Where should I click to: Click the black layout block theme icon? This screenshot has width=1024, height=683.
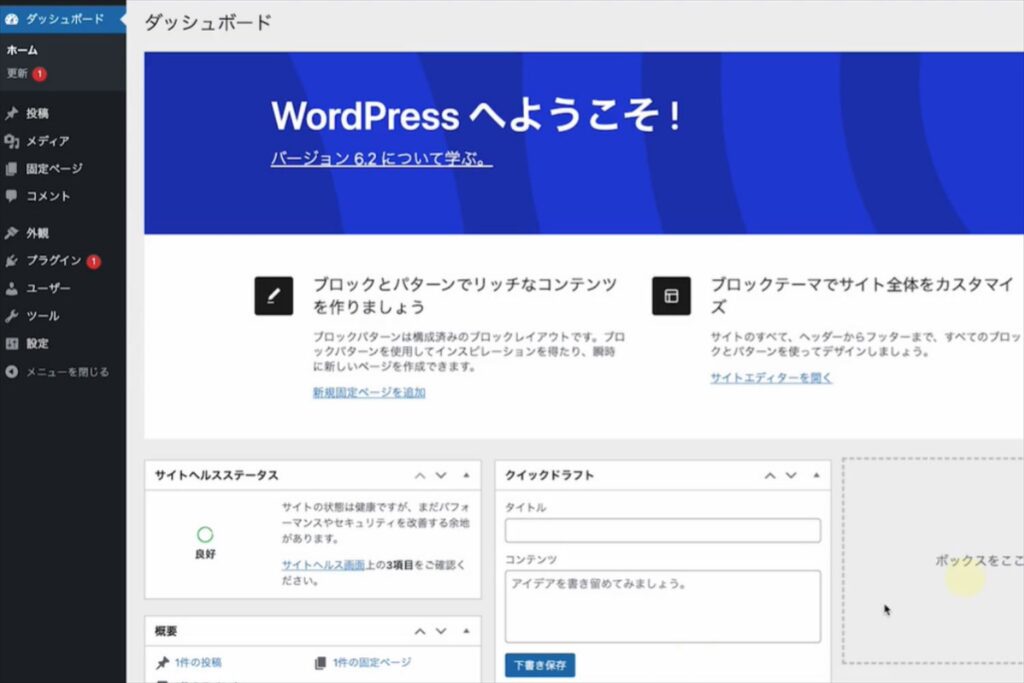[671, 296]
